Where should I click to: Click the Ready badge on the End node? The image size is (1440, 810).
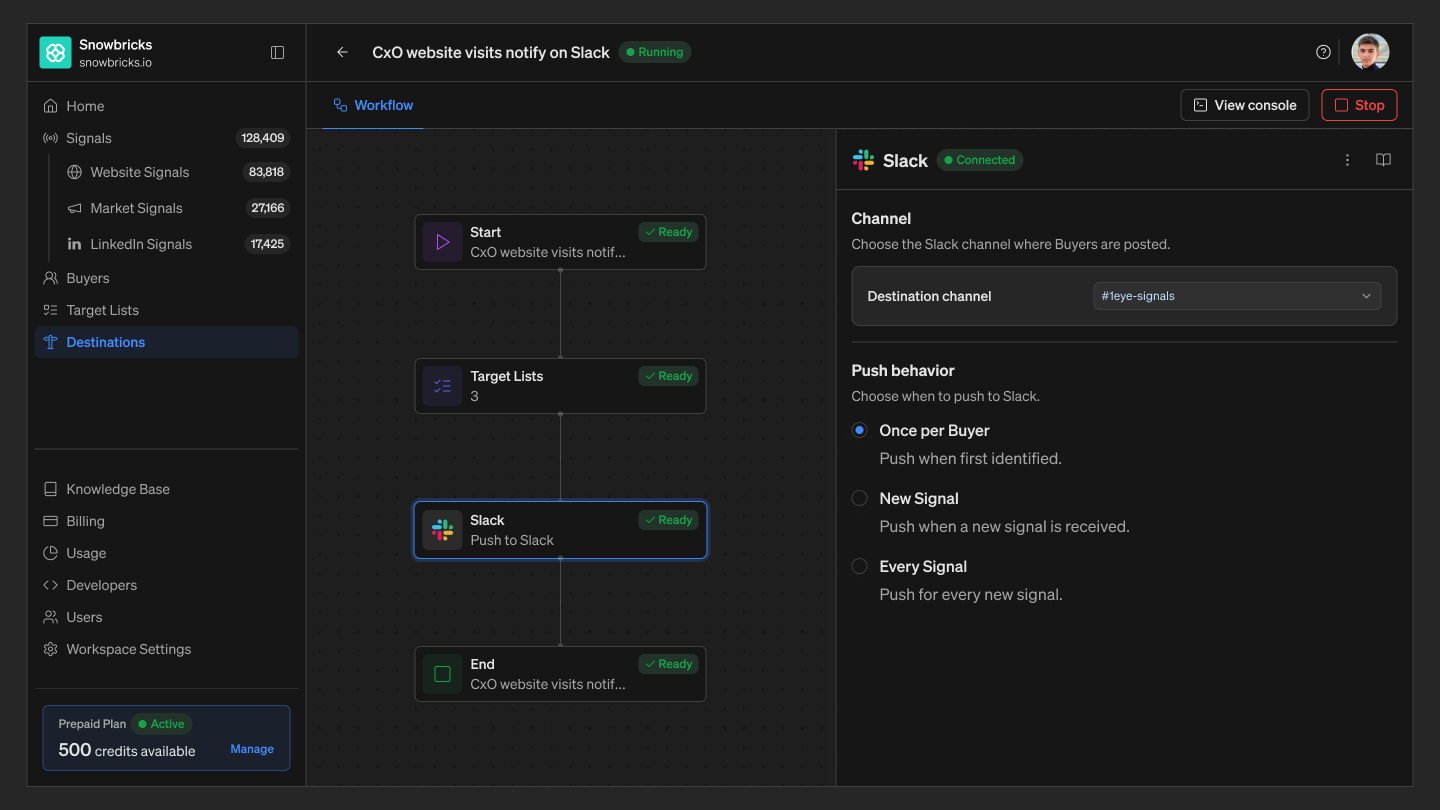[x=668, y=664]
